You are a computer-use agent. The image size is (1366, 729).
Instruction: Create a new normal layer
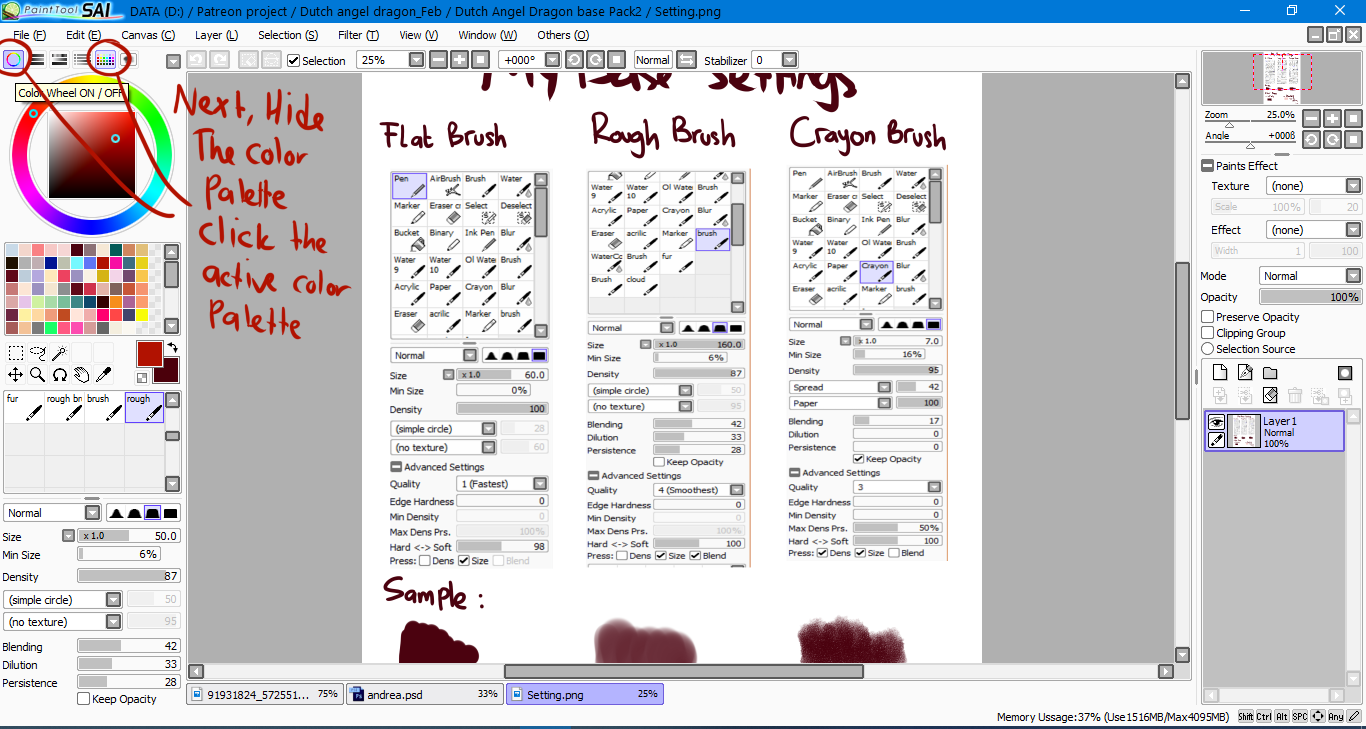point(1219,373)
